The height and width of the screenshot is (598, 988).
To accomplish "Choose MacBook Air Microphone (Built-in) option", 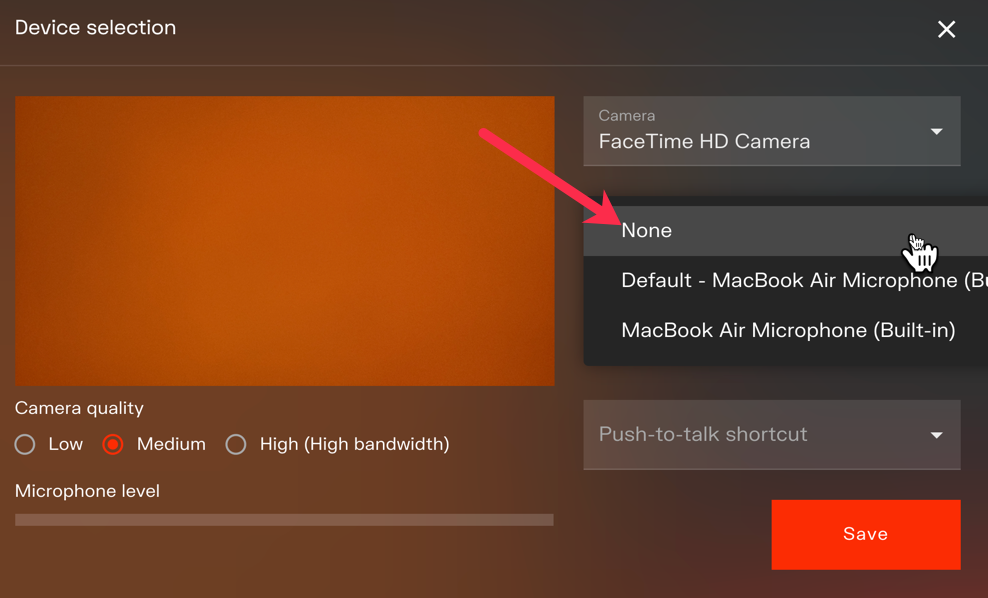I will [x=786, y=330].
